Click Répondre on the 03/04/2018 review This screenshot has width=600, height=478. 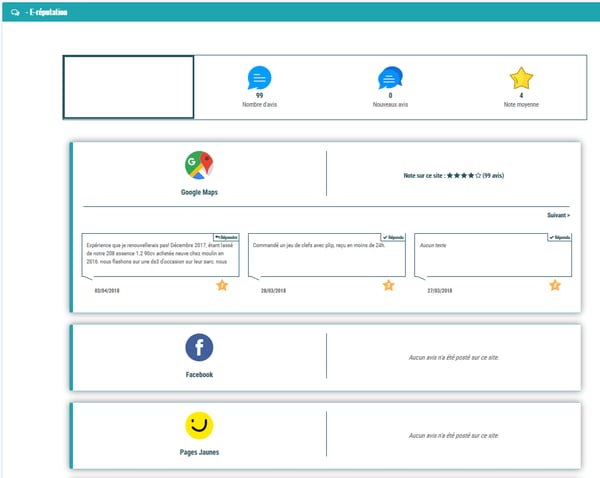[x=226, y=237]
